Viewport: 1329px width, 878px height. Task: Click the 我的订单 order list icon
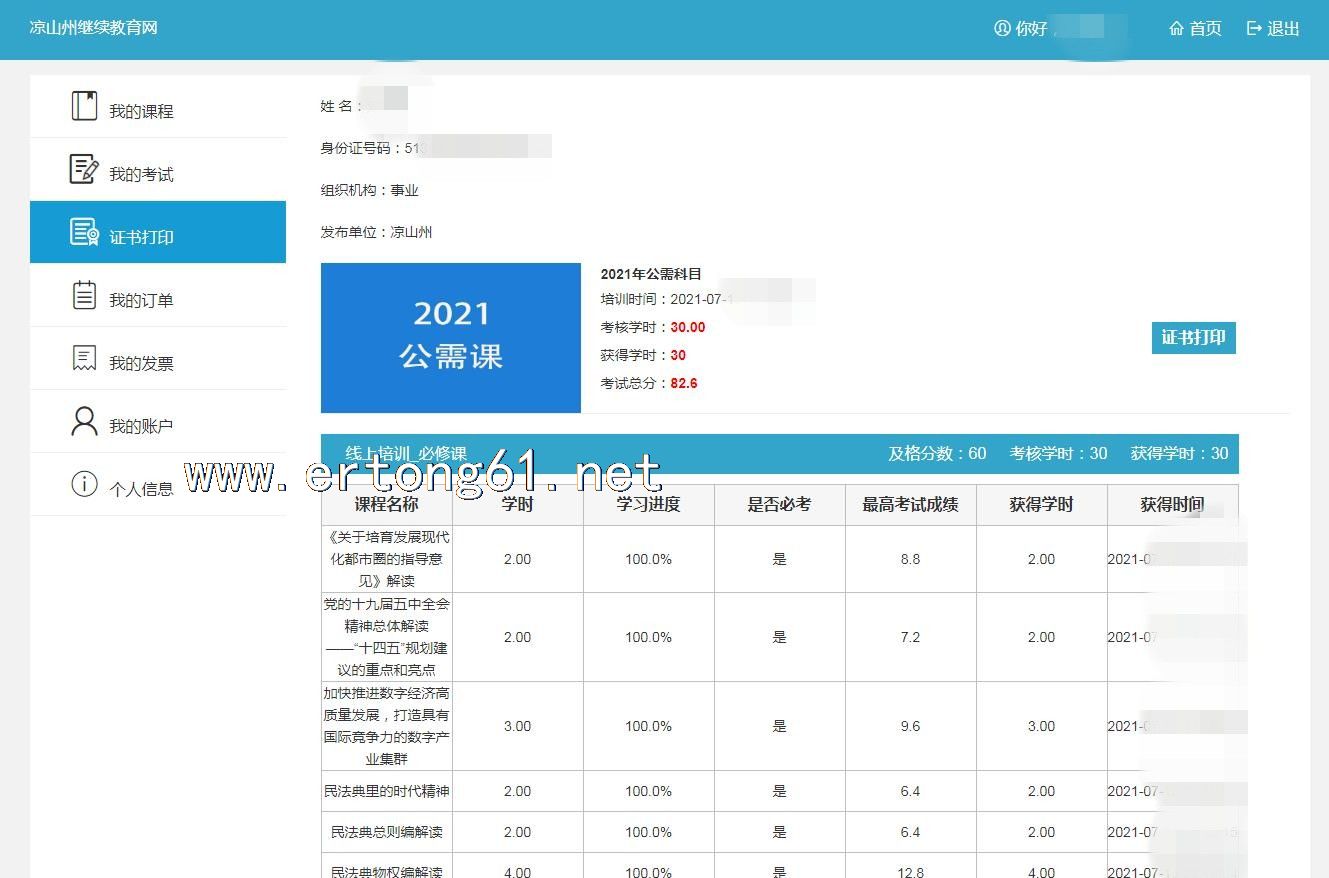85,295
